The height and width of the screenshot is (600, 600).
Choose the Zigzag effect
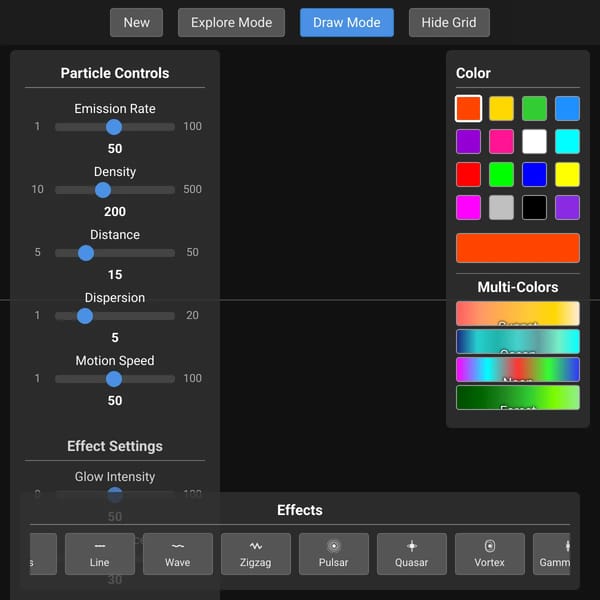pos(256,554)
